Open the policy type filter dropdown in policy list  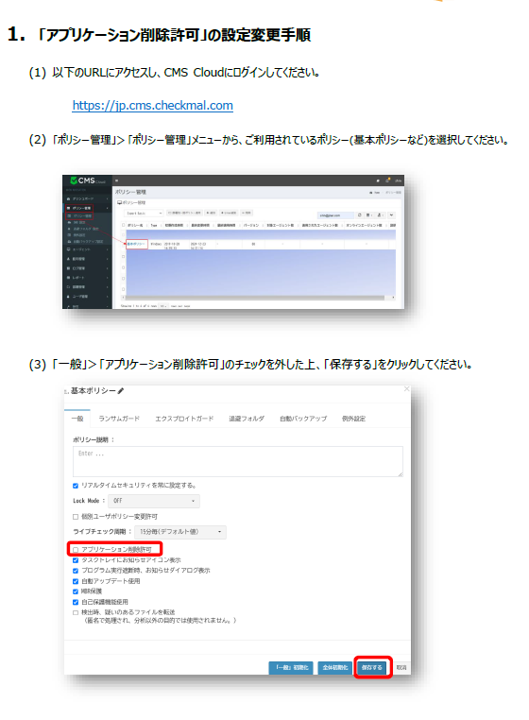[144, 213]
